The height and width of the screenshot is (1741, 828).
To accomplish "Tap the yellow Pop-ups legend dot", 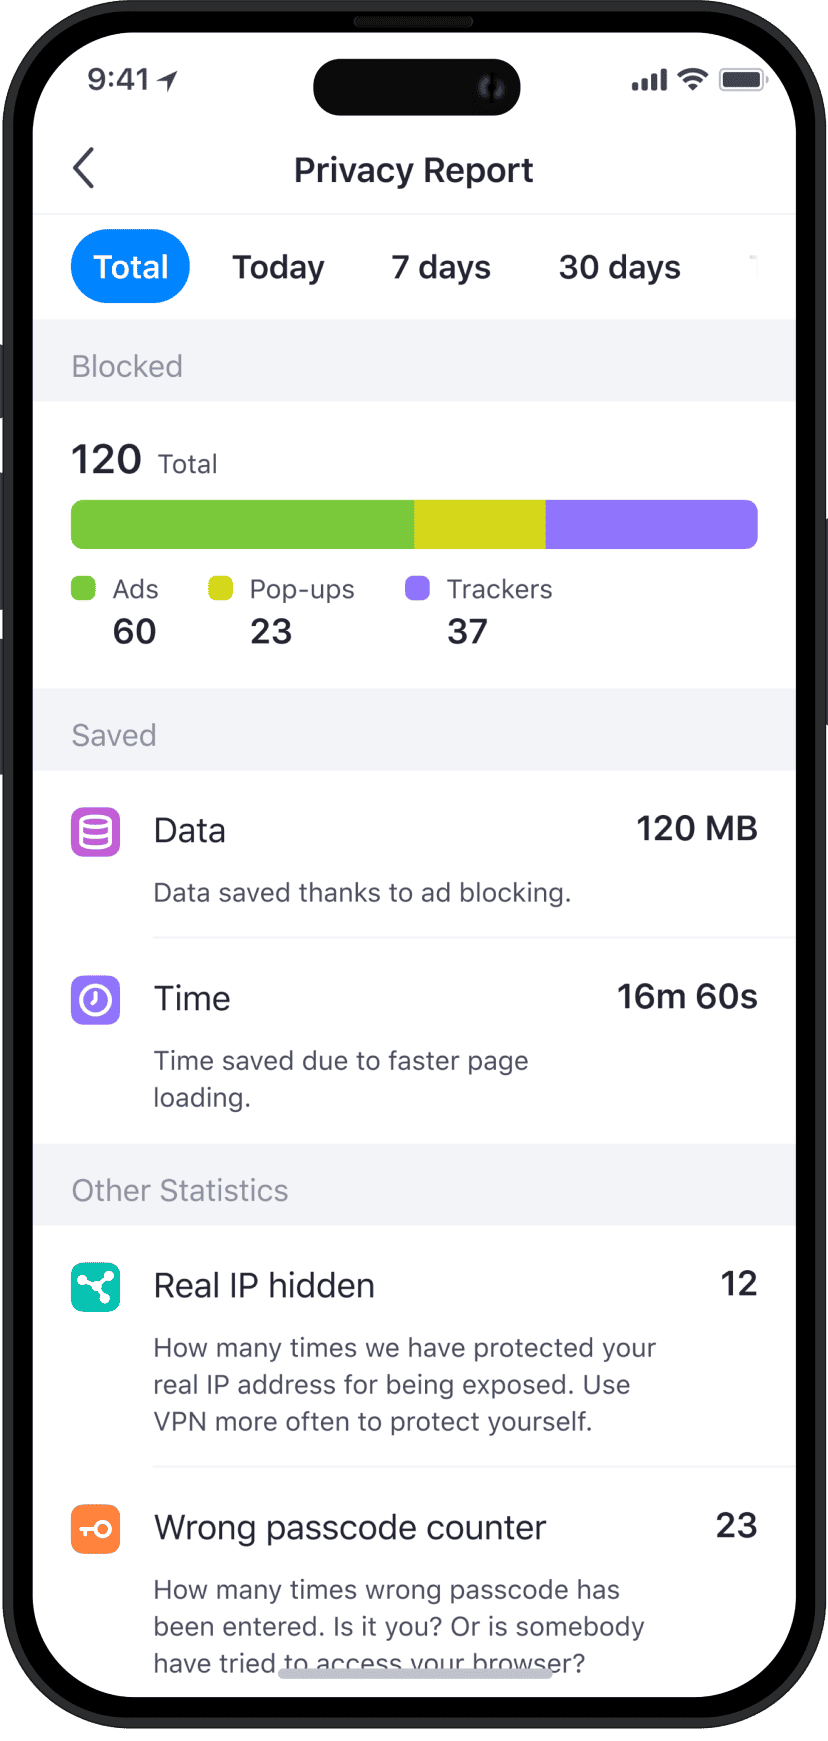I will (x=220, y=589).
